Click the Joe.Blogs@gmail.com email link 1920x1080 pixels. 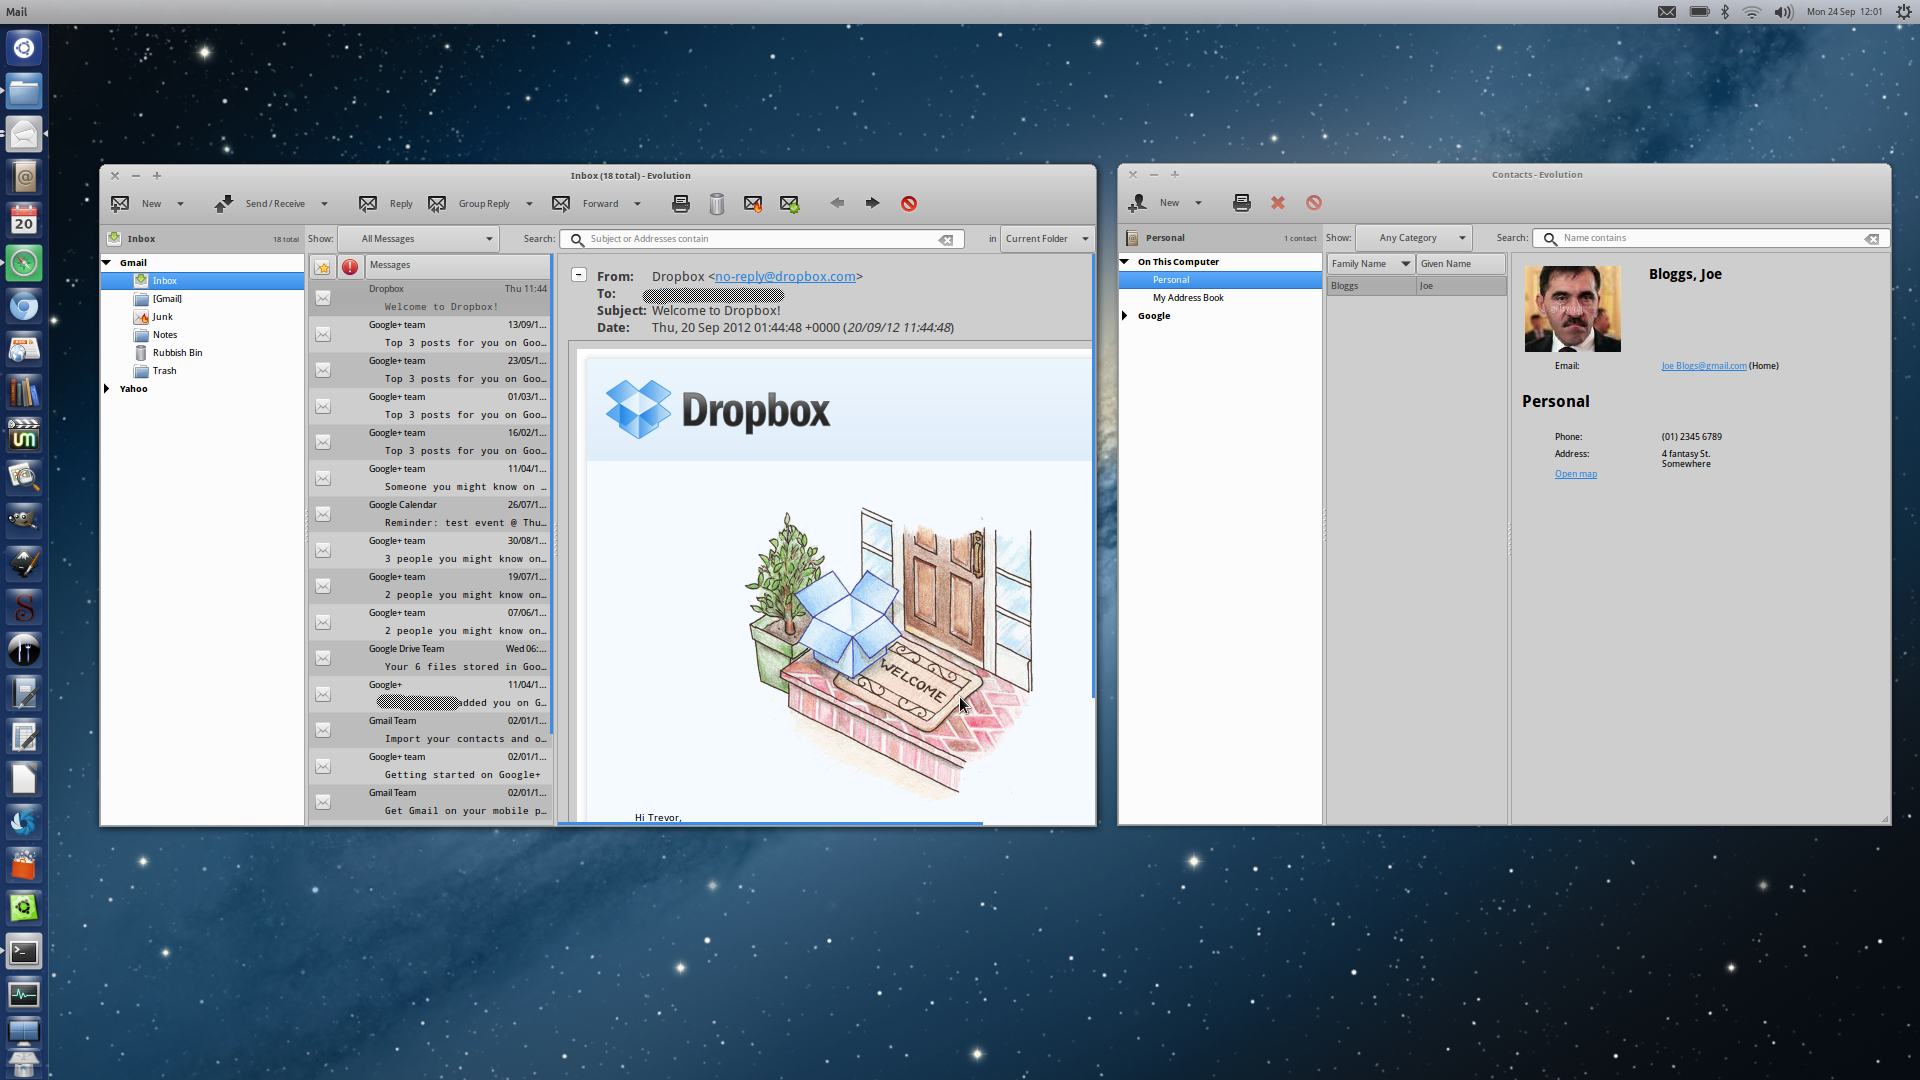[1704, 366]
